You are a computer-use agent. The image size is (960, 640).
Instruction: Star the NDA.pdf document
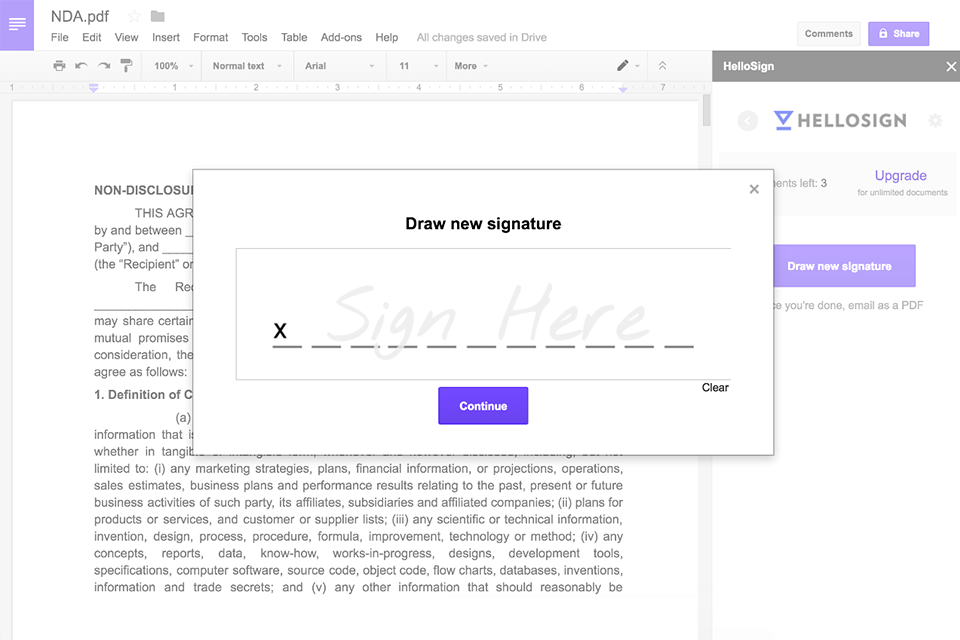click(134, 17)
